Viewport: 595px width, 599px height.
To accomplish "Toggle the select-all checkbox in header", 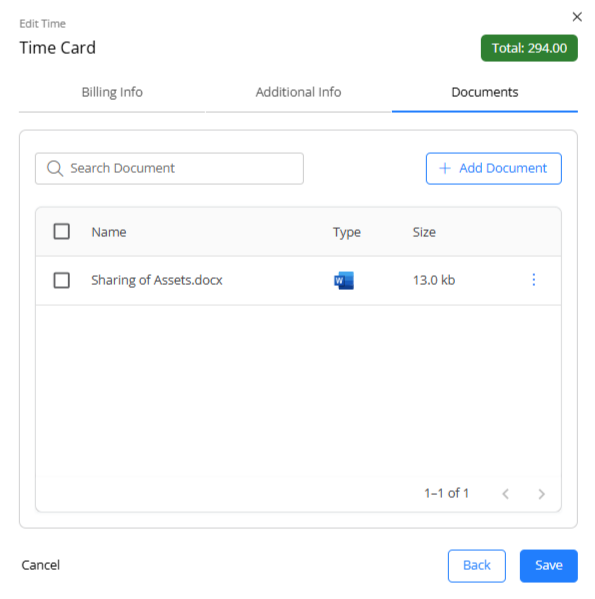I will [x=61, y=232].
